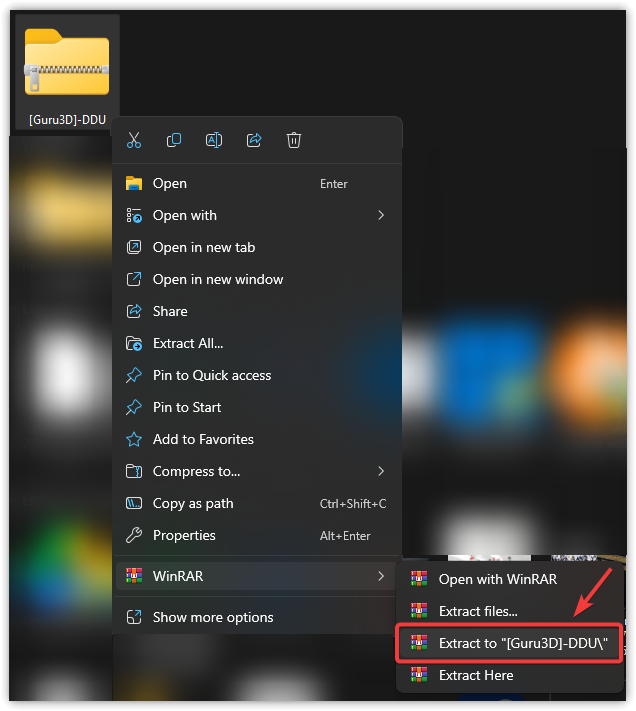Choose Extract All... option
This screenshot has width=636, height=711.
[x=257, y=344]
